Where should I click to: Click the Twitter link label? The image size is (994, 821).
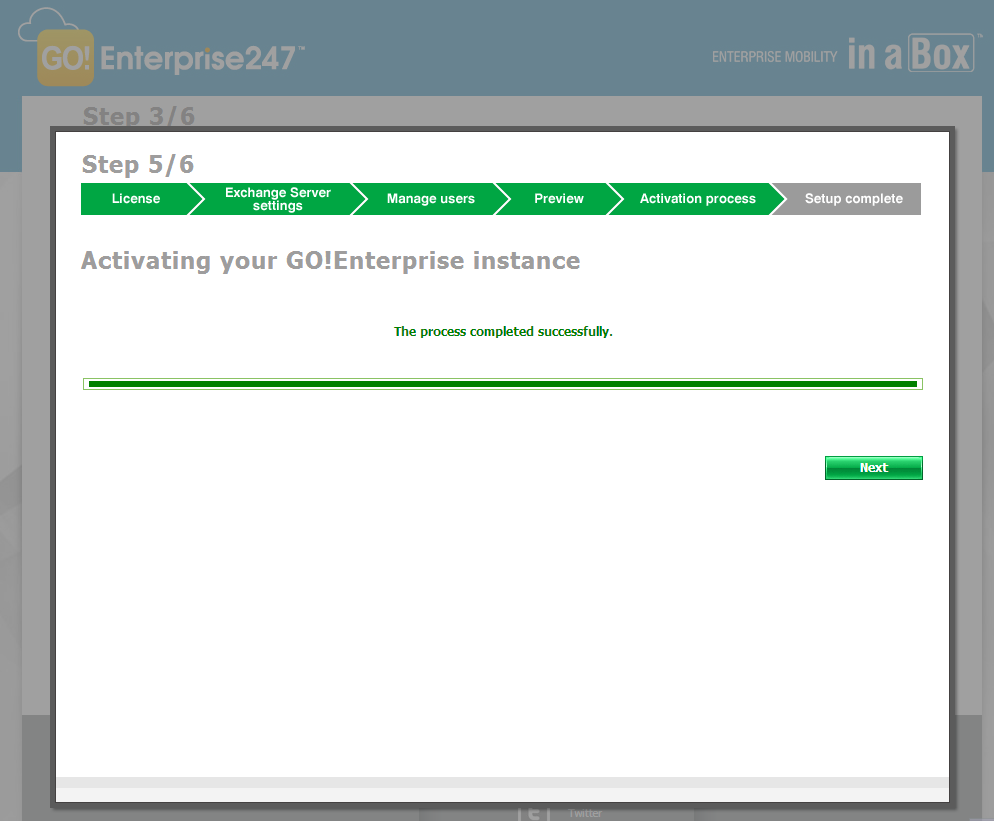(585, 813)
